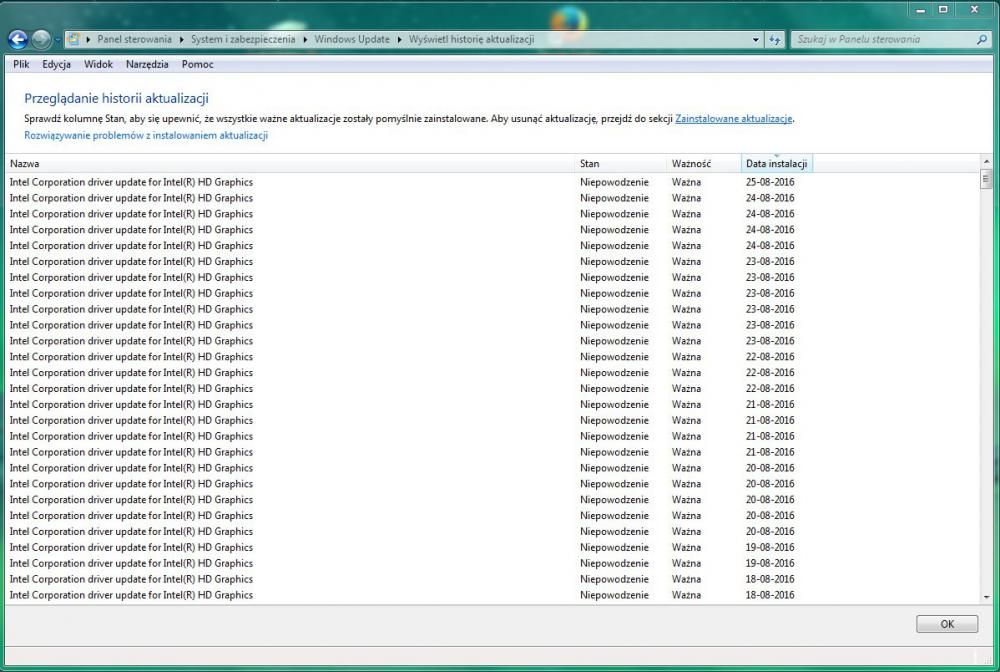Screen dimensions: 1000x672
Task: Refresh the address bar location
Action: 774,40
